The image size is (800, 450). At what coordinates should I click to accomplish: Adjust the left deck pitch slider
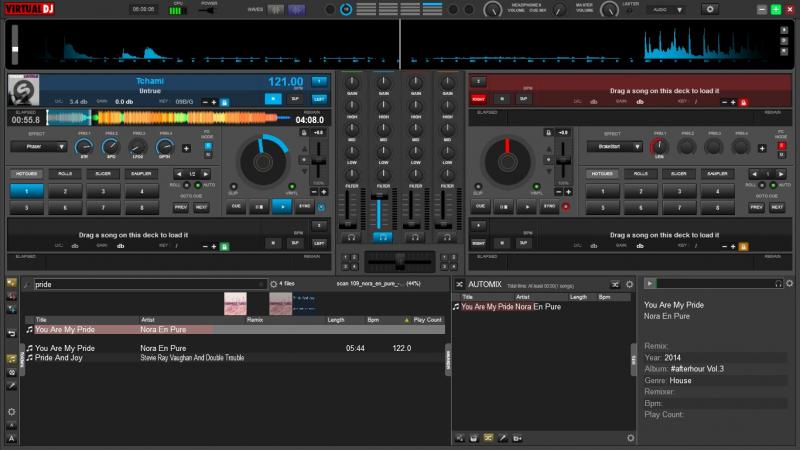point(318,160)
